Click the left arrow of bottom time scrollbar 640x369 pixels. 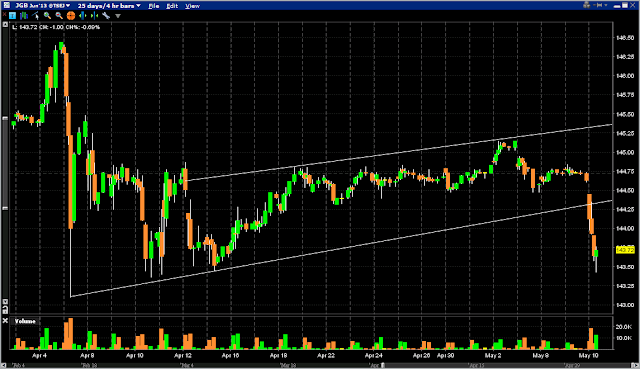click(3, 365)
